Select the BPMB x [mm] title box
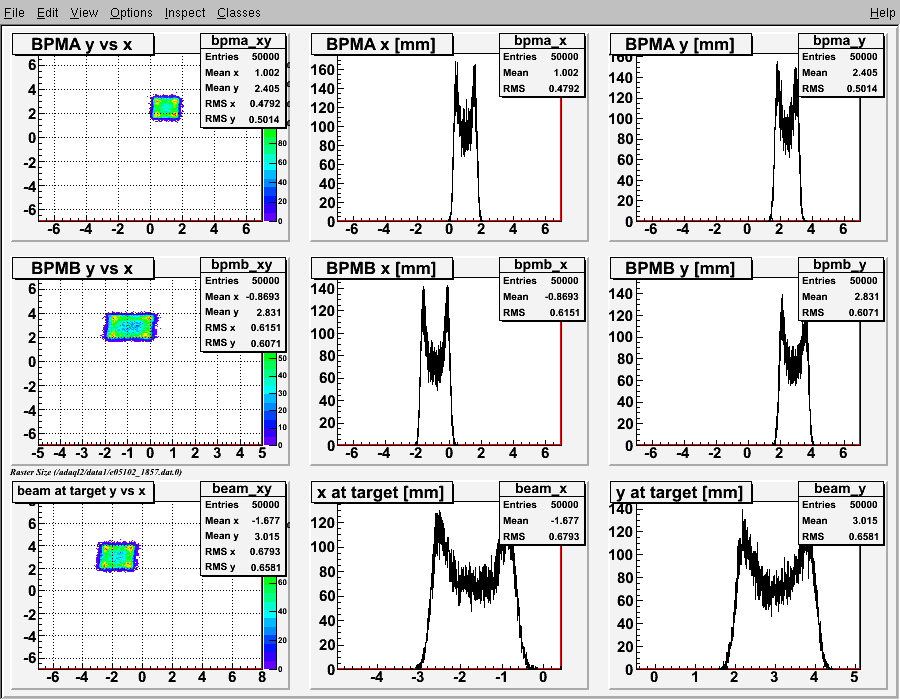The height and width of the screenshot is (700, 900). pyautogui.click(x=381, y=268)
